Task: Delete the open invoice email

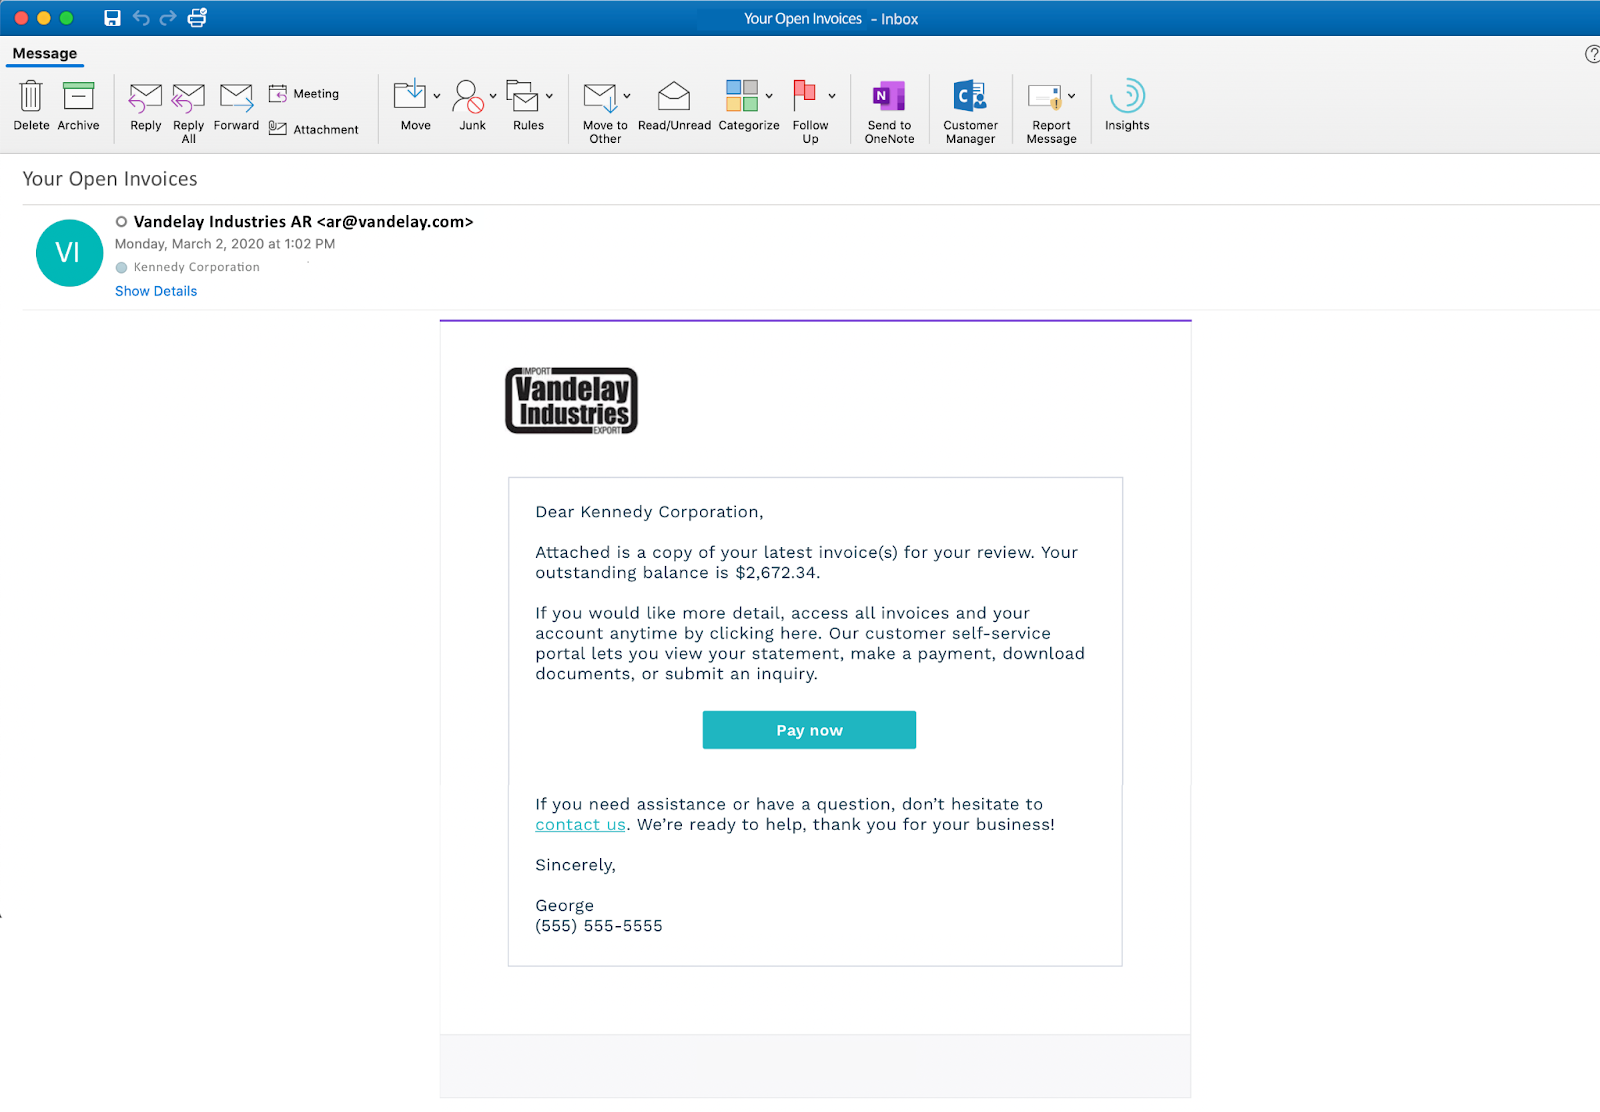Action: [31, 105]
